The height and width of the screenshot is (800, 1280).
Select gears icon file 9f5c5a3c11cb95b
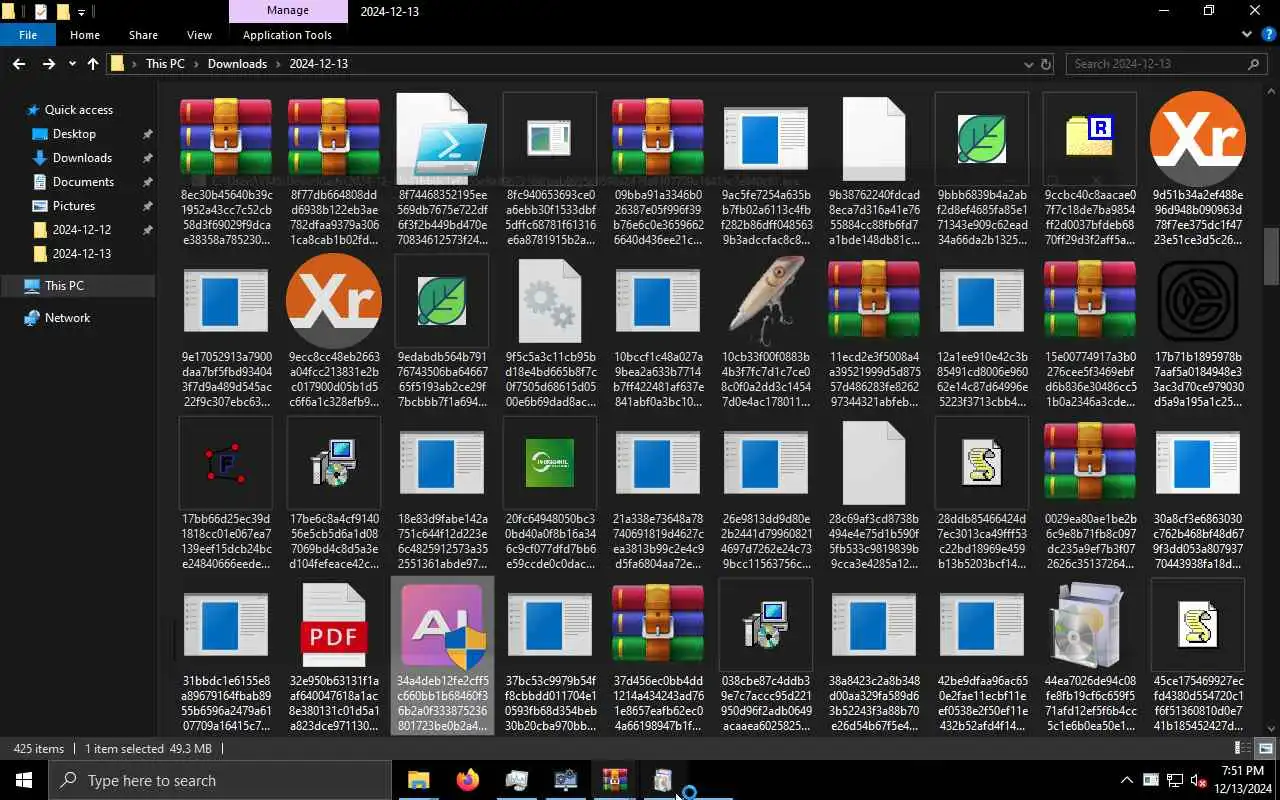pyautogui.click(x=550, y=332)
